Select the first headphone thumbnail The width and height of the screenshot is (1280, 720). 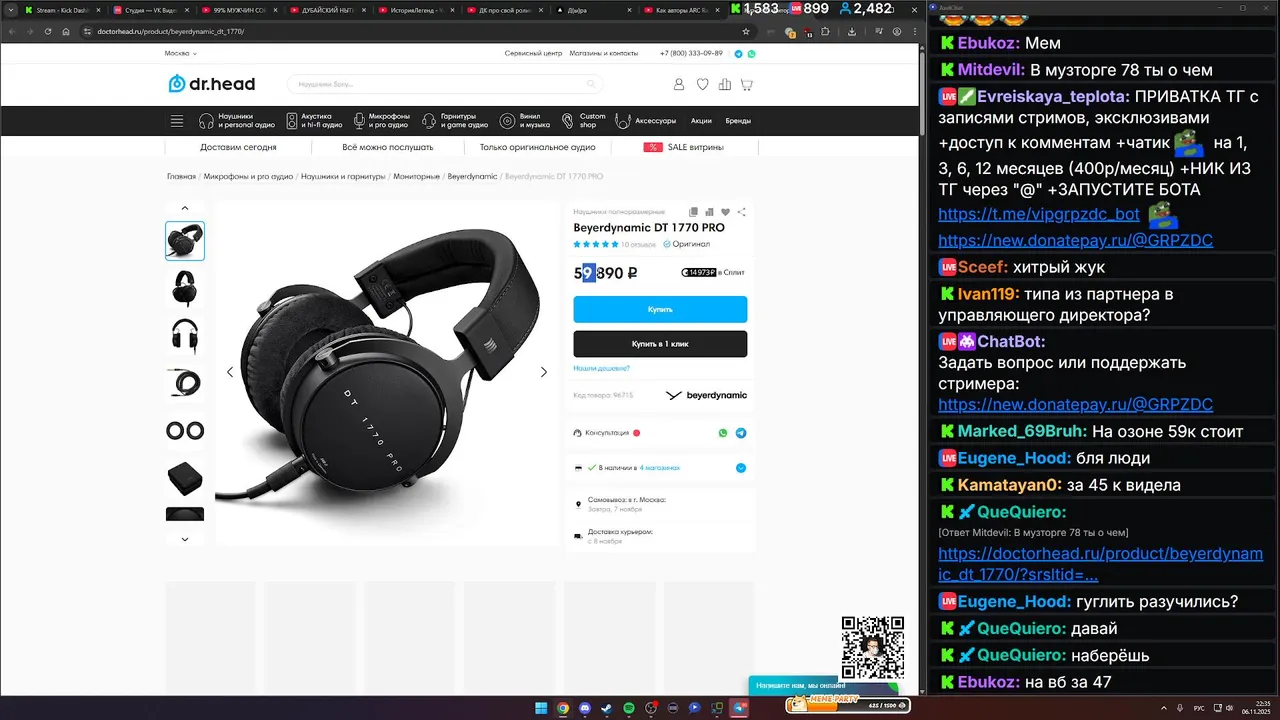tap(185, 241)
